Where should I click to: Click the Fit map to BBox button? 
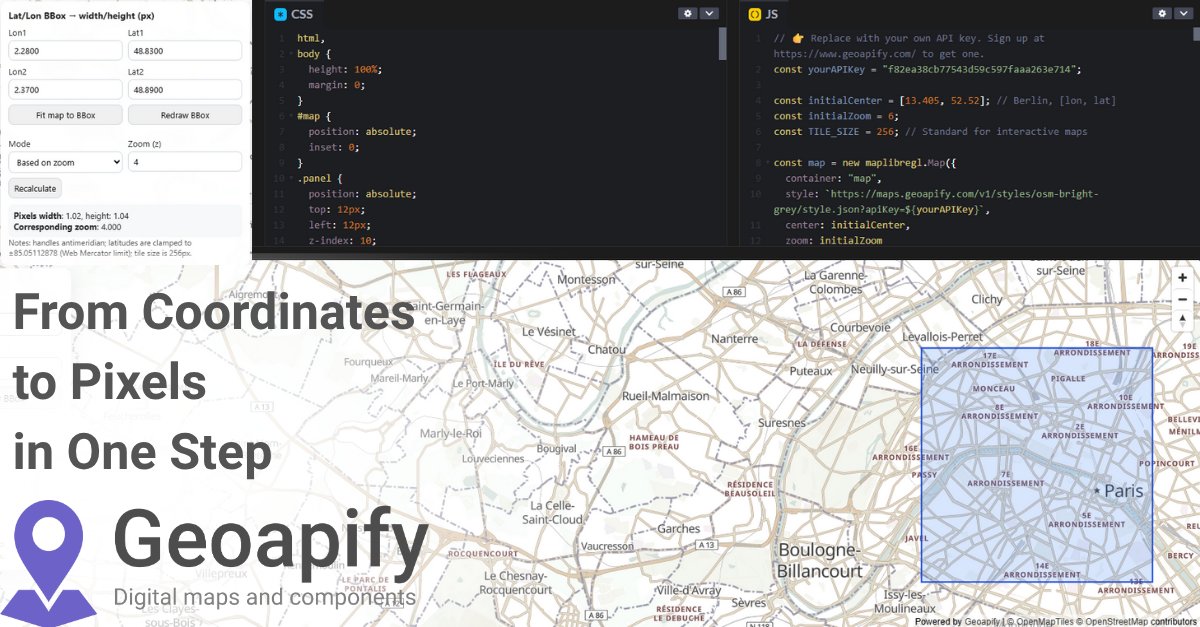click(65, 115)
